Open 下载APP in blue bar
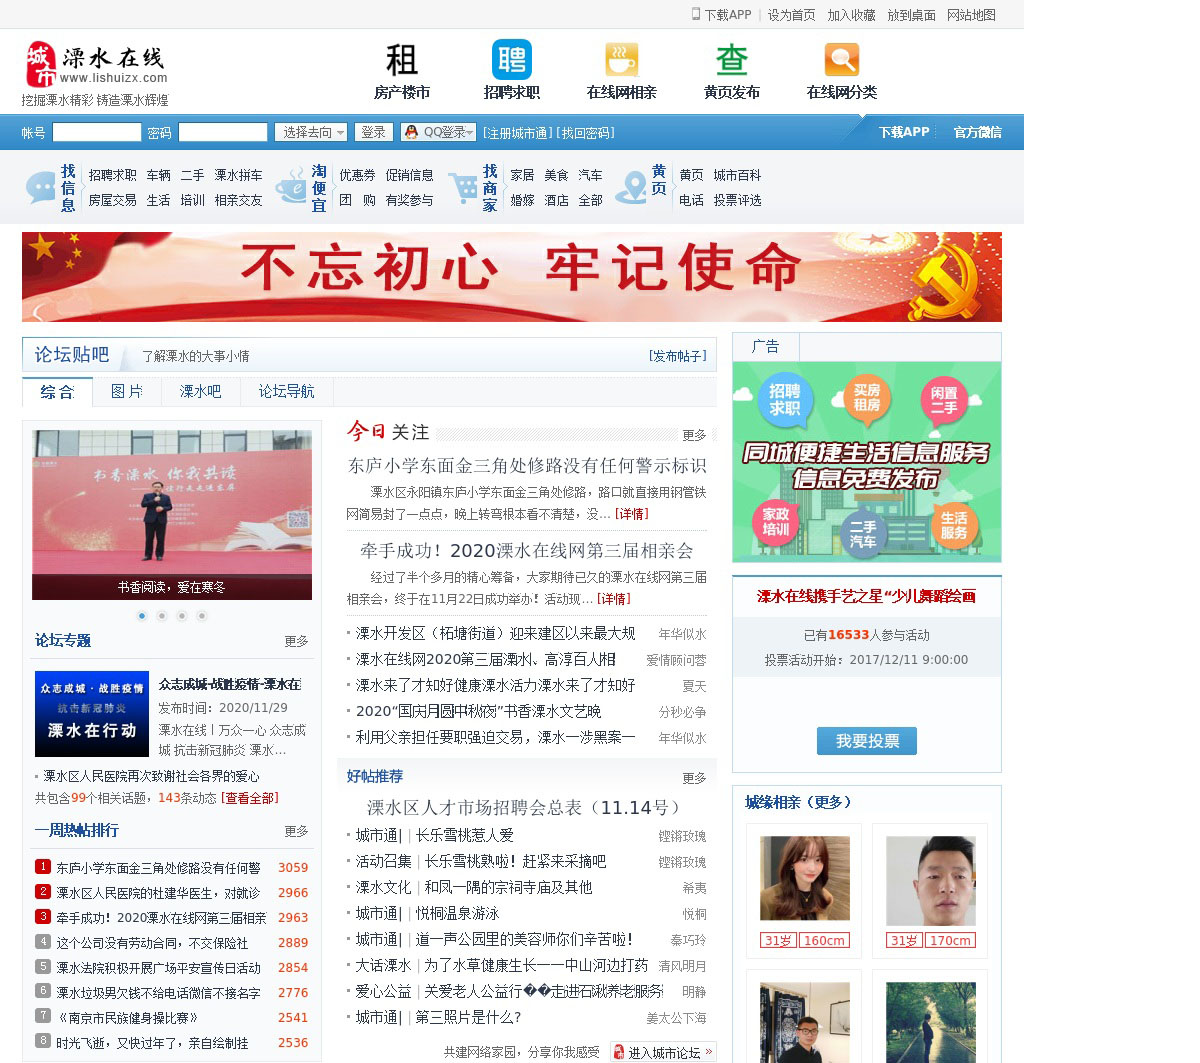This screenshot has height=1063, width=1200. click(x=904, y=132)
